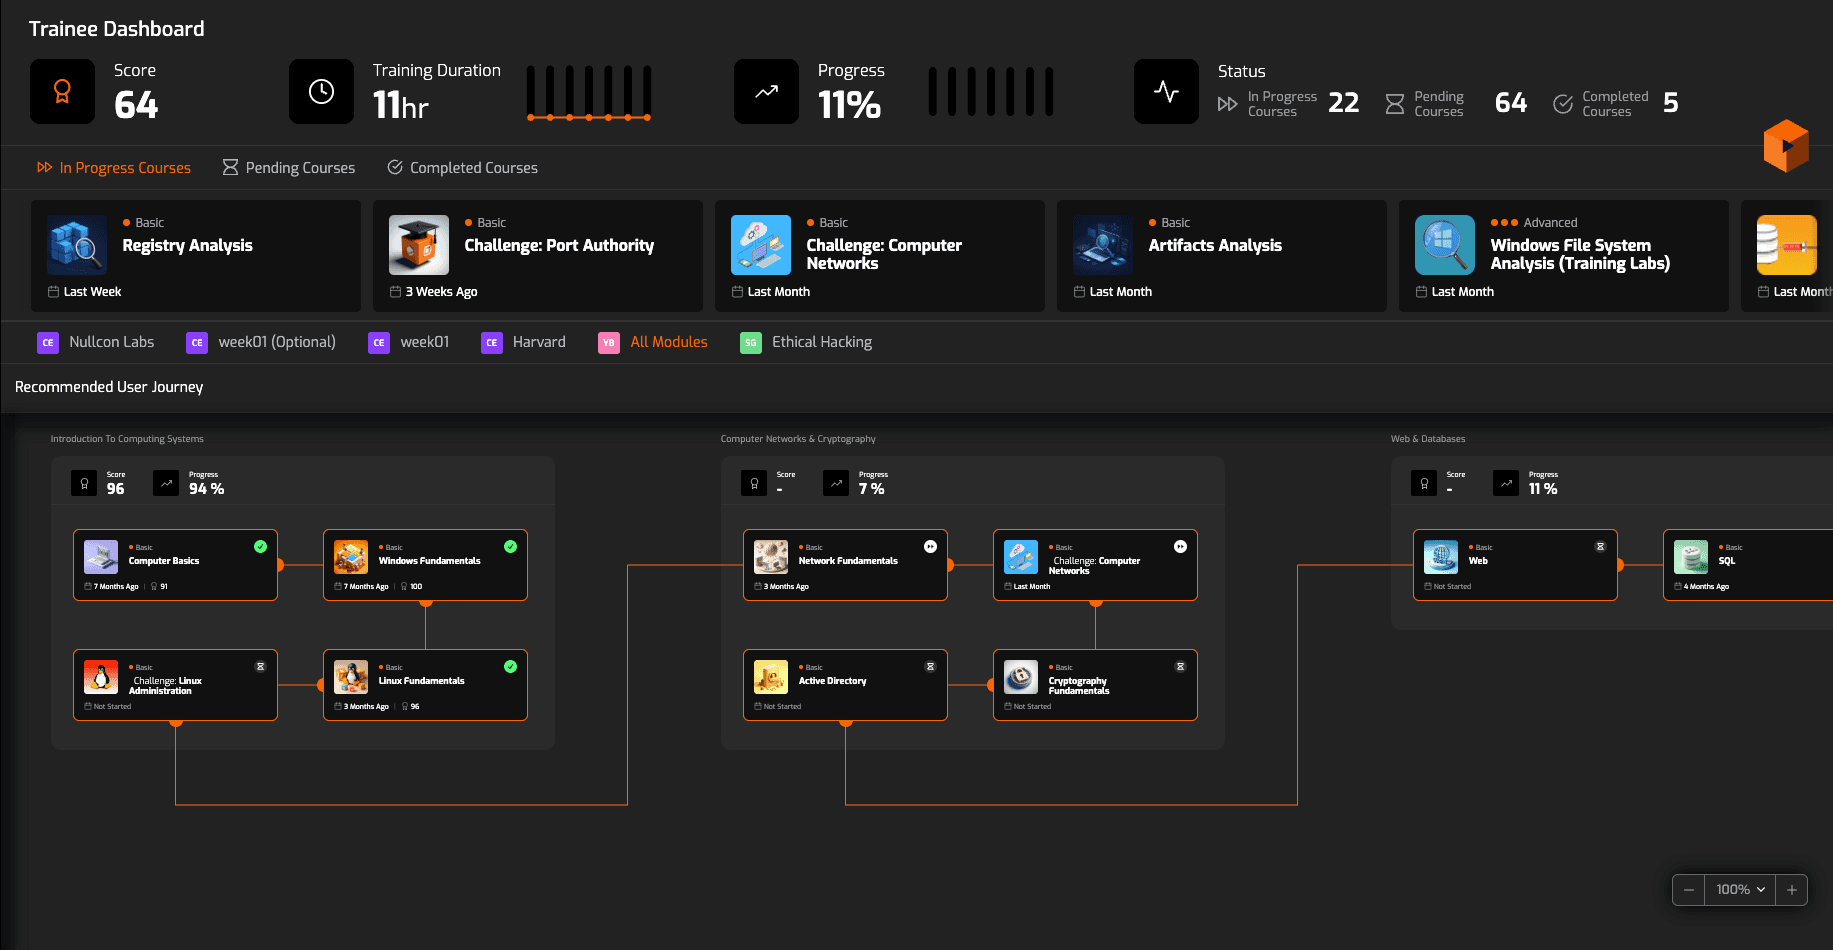Click Network Fundamentals in-progress status badge
Screen dimensions: 1833x950
pos(930,546)
